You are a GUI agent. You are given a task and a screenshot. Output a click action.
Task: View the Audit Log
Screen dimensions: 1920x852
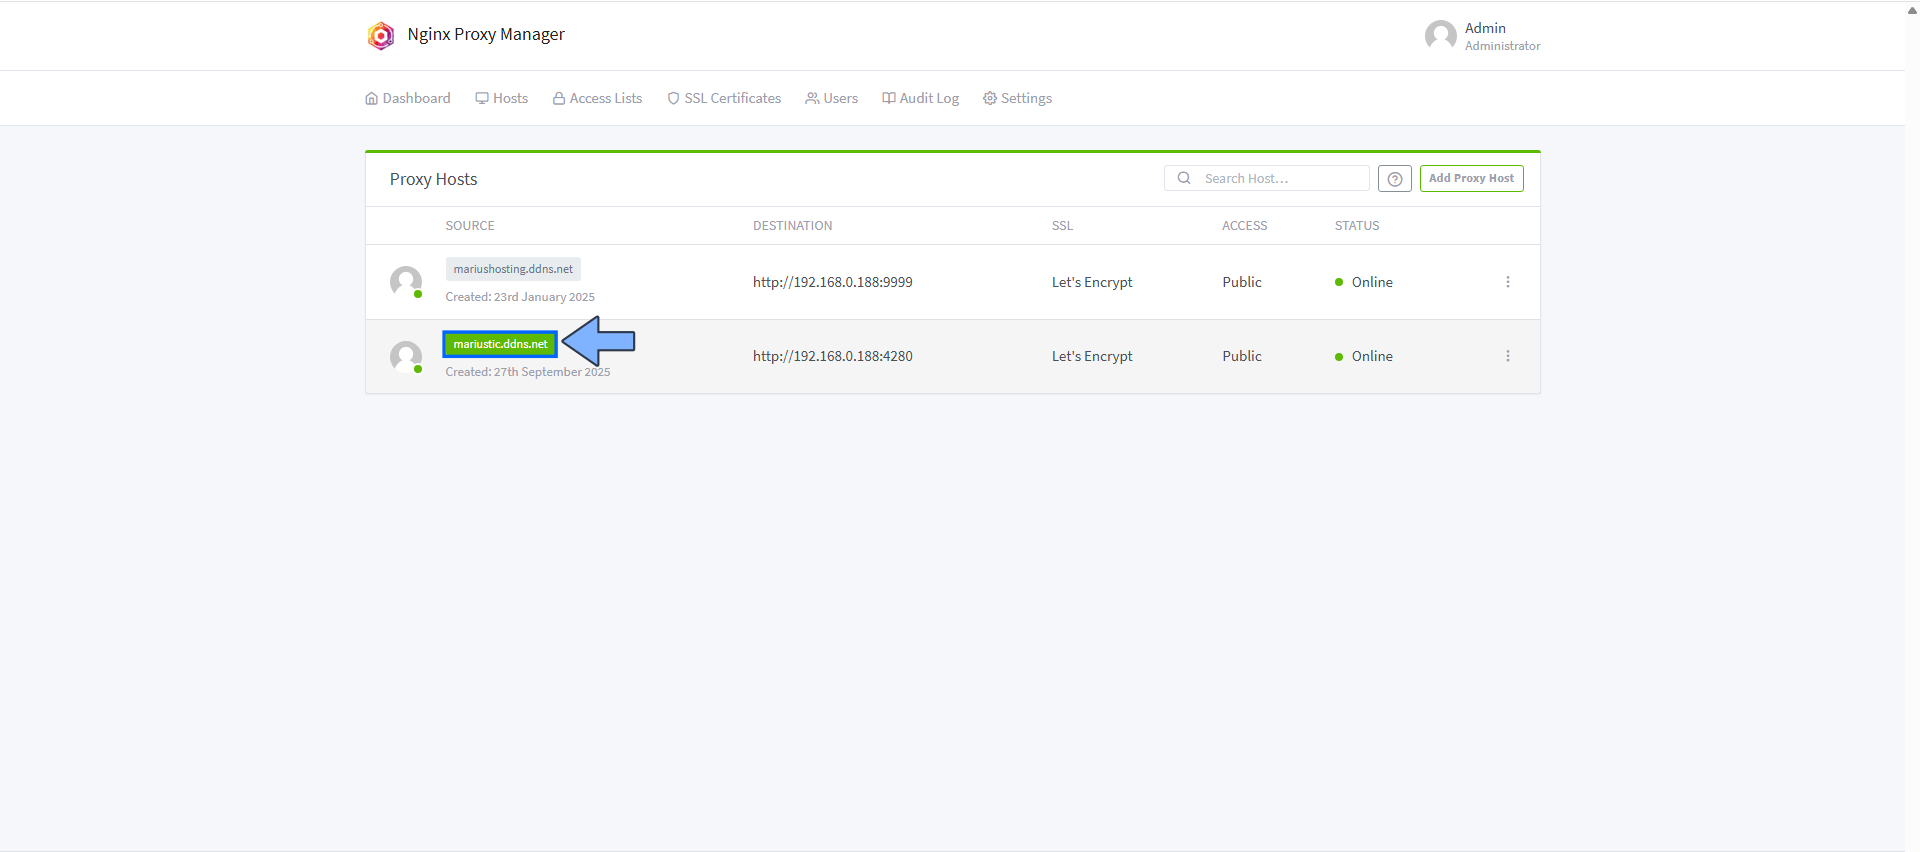click(x=920, y=98)
